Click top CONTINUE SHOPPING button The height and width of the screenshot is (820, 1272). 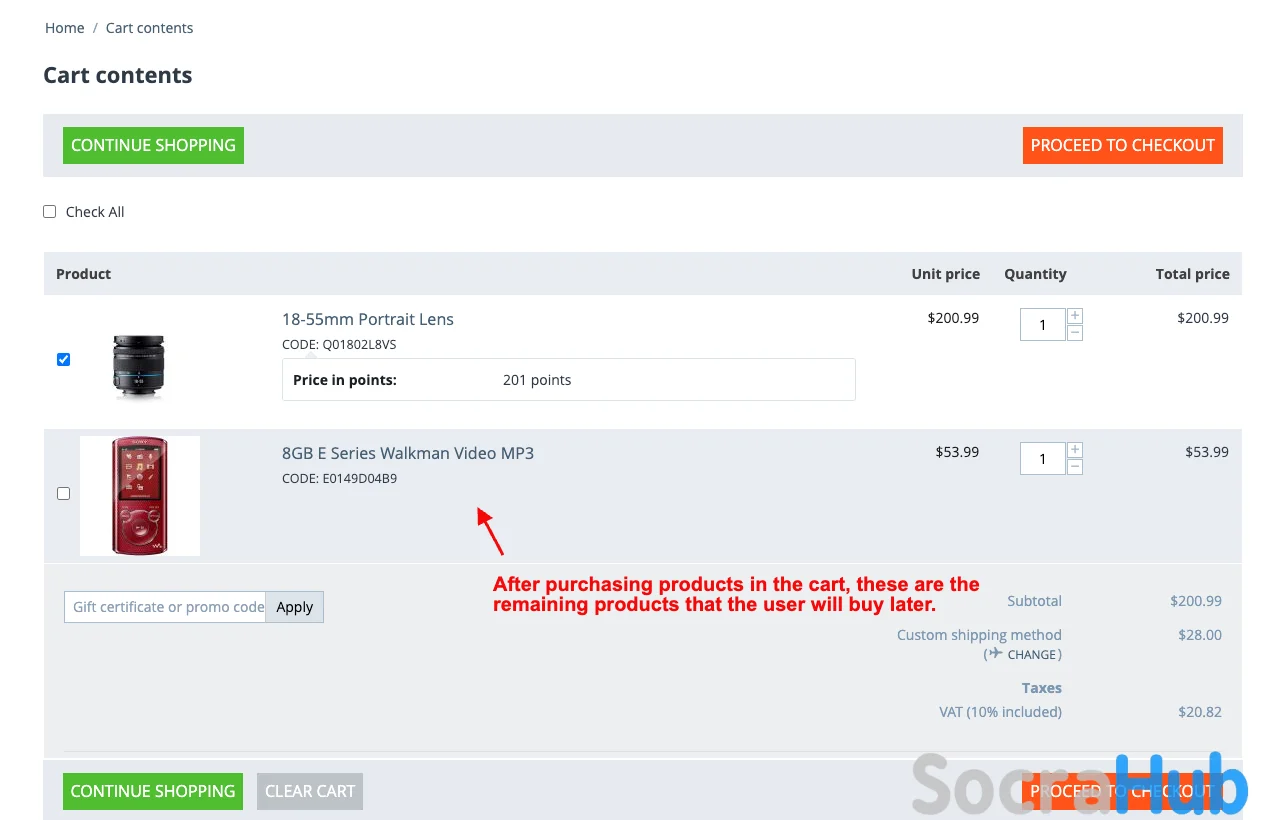pyautogui.click(x=153, y=145)
